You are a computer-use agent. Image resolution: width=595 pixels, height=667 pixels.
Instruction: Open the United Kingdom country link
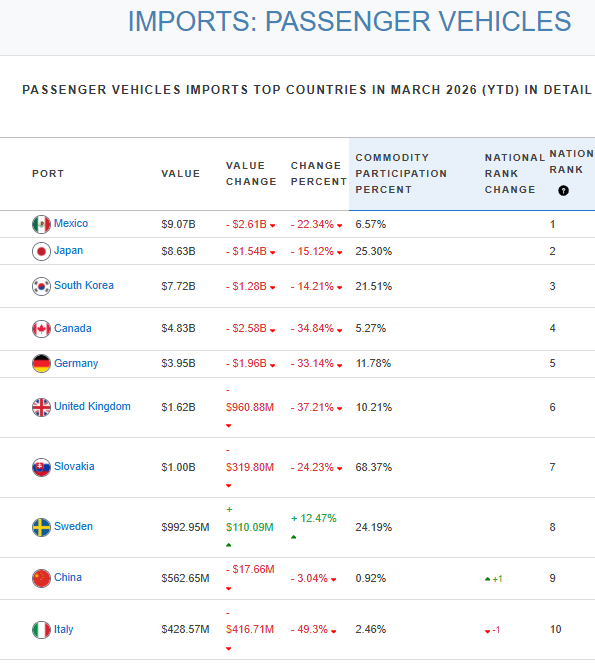tap(92, 407)
